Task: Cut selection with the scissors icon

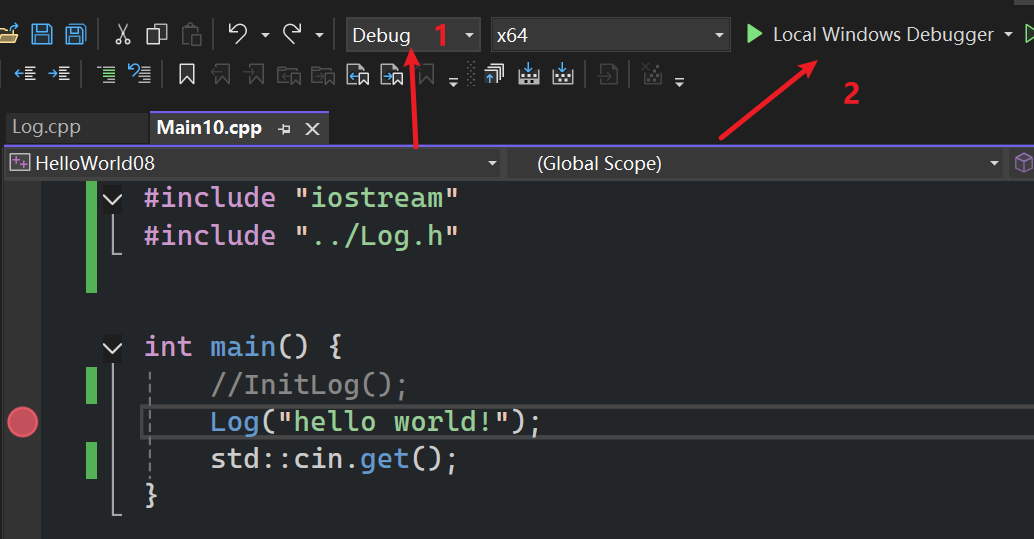Action: [x=123, y=35]
